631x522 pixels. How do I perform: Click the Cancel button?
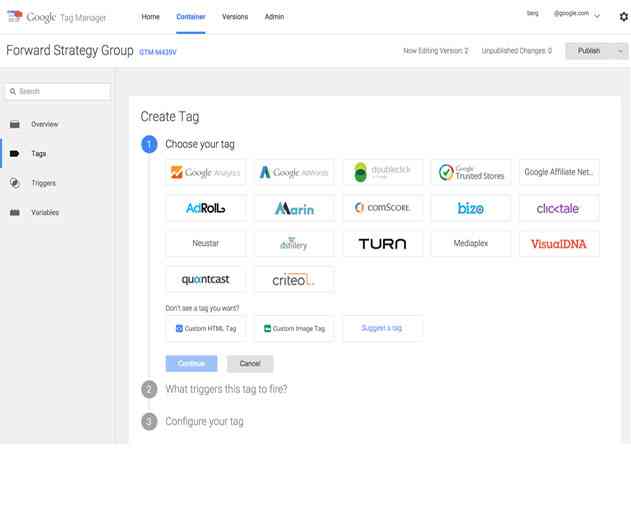250,363
